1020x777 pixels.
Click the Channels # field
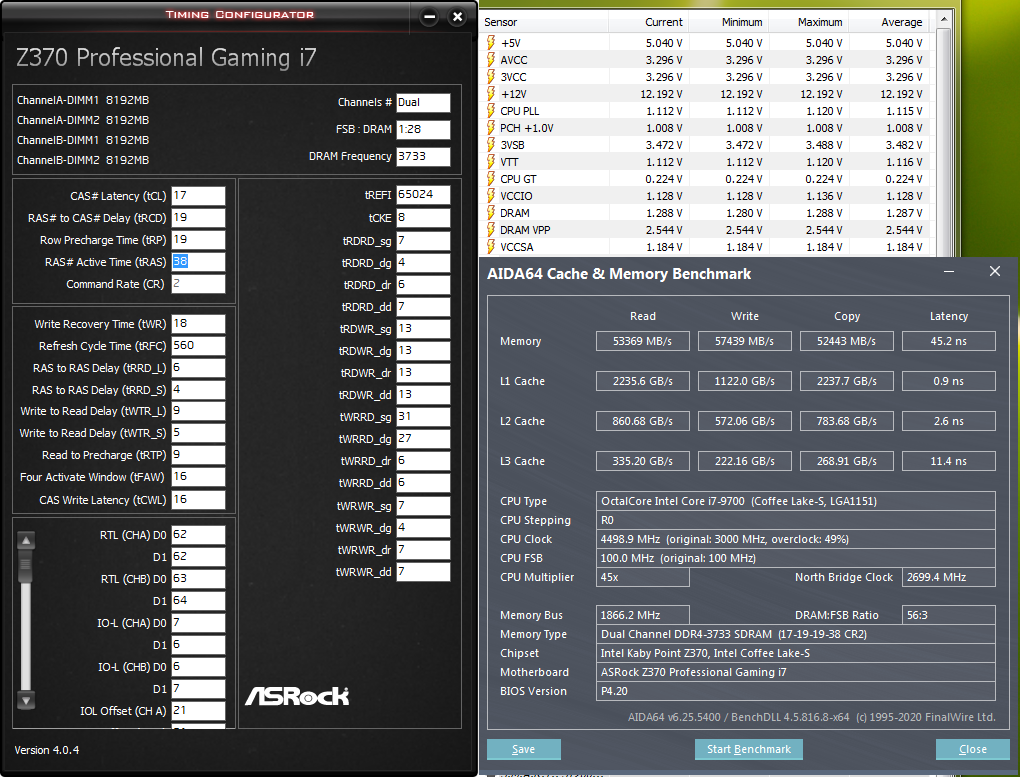click(423, 103)
